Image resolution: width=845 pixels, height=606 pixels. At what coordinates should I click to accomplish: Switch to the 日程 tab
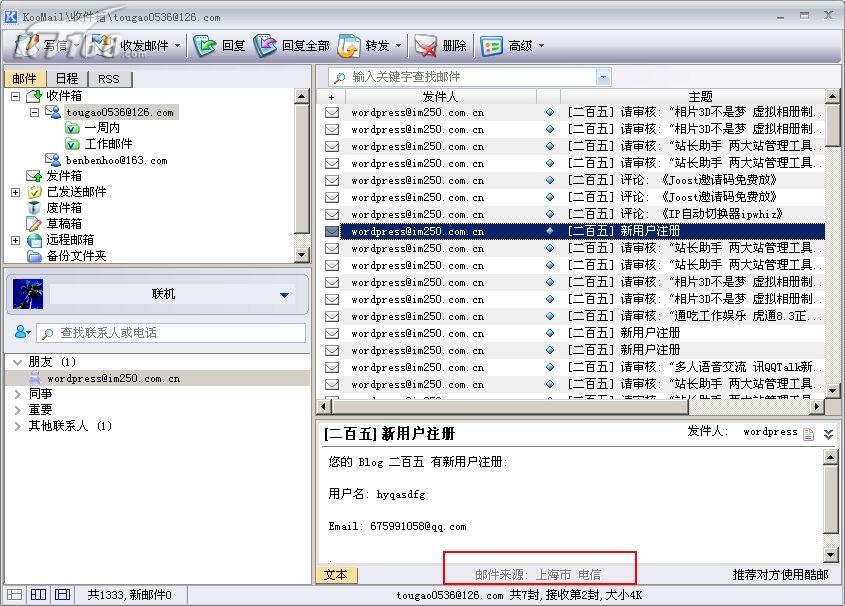click(67, 79)
